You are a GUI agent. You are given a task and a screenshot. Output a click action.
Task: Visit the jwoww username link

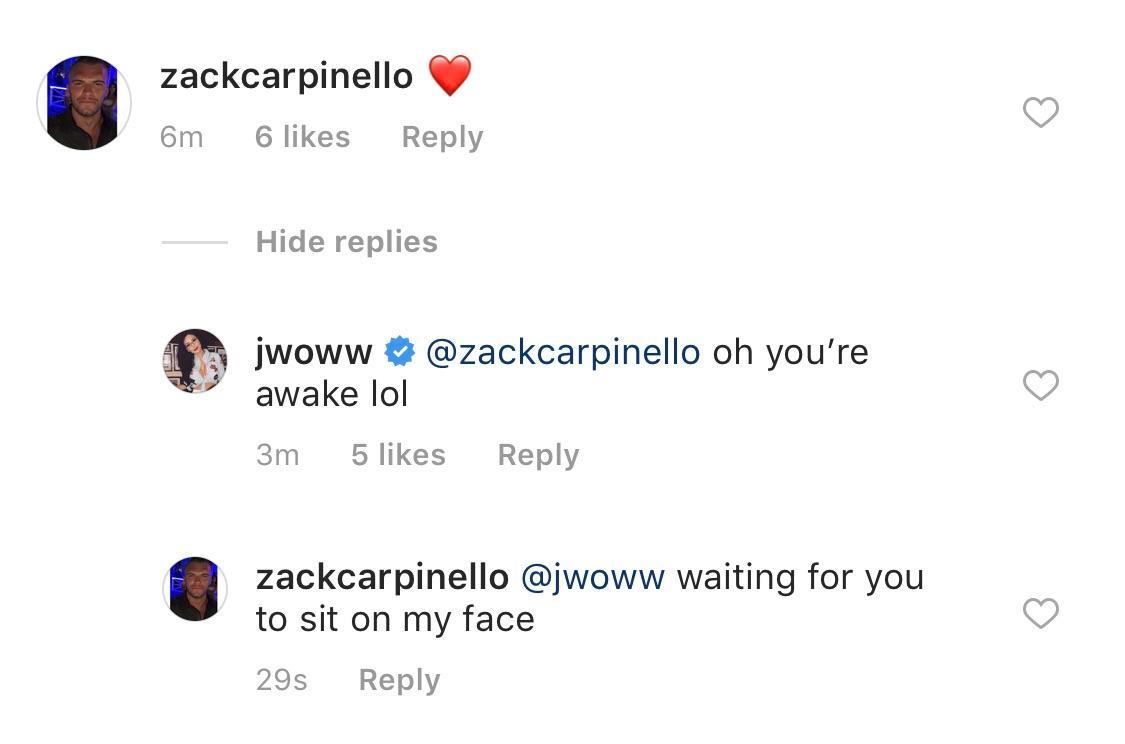coord(314,352)
